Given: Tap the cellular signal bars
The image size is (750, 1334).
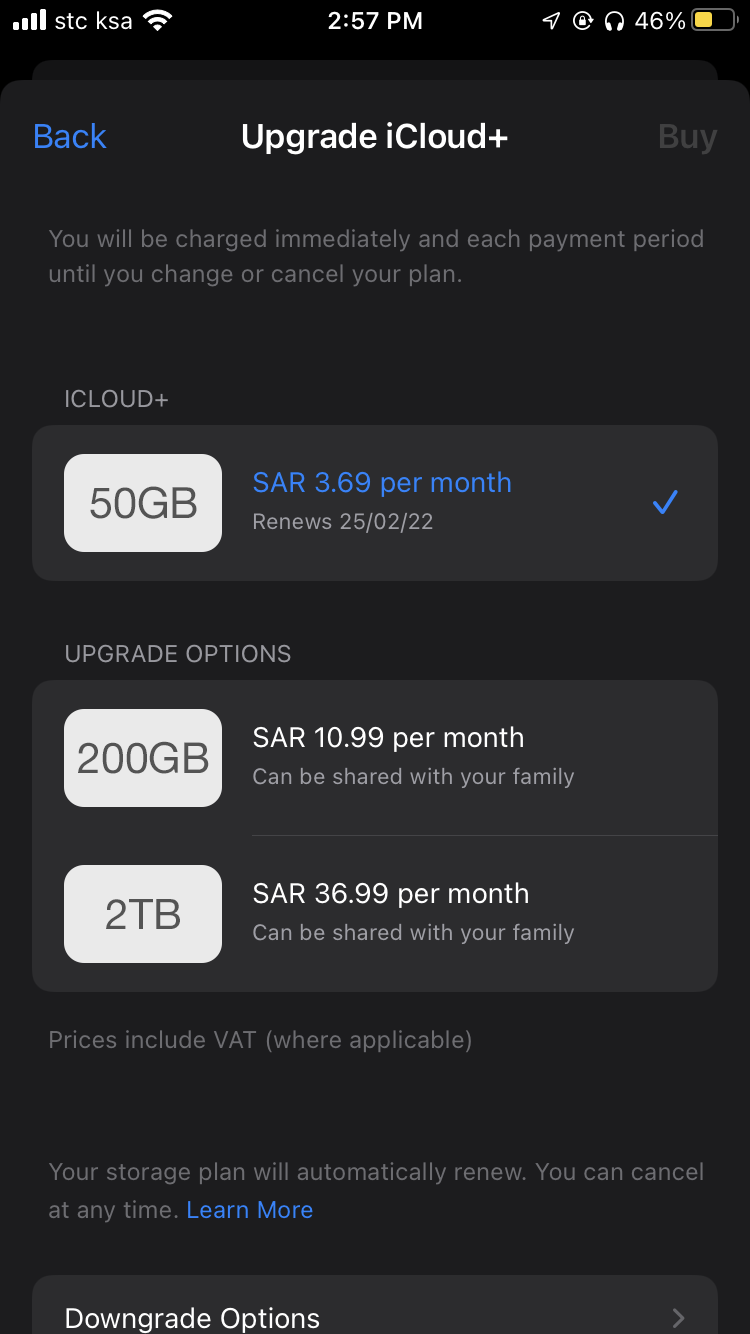Looking at the screenshot, I should click(x=30, y=21).
